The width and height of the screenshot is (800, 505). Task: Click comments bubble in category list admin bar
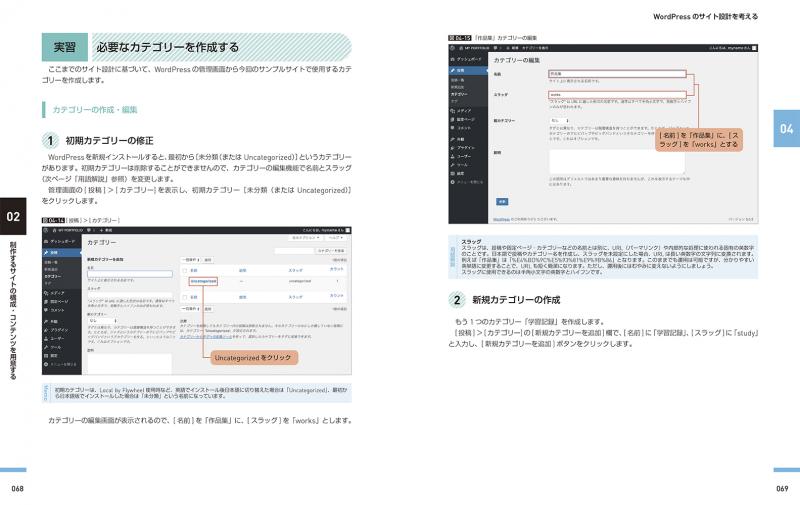(89, 230)
